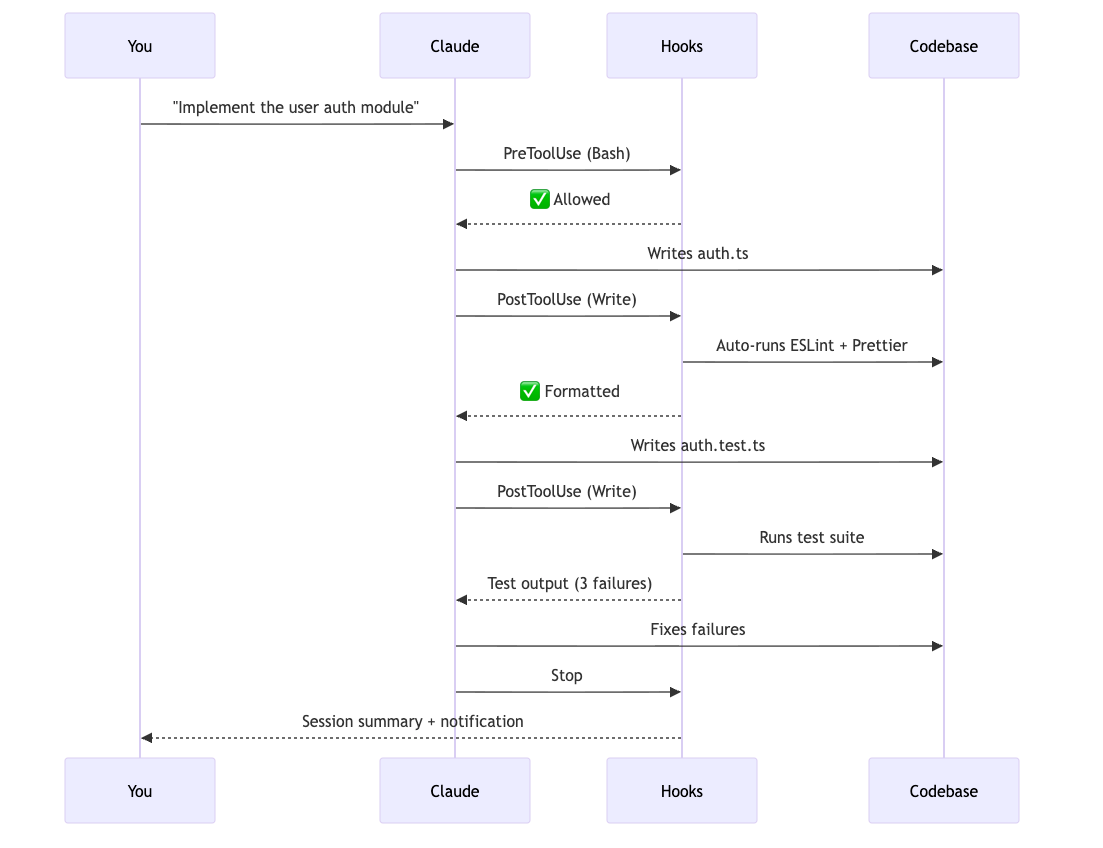Select the top Claude participant box

click(455, 46)
